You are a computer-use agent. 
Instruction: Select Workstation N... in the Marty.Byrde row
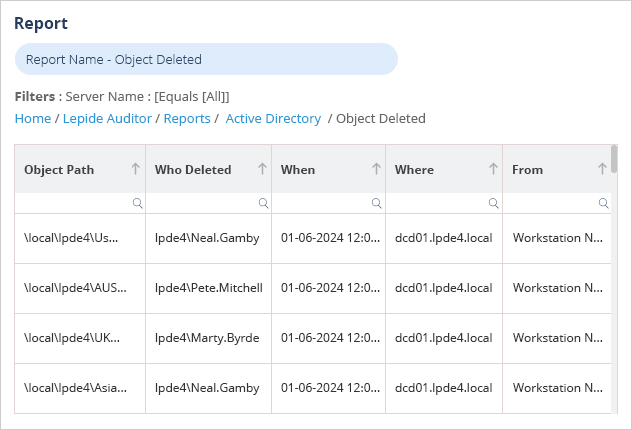click(x=557, y=338)
